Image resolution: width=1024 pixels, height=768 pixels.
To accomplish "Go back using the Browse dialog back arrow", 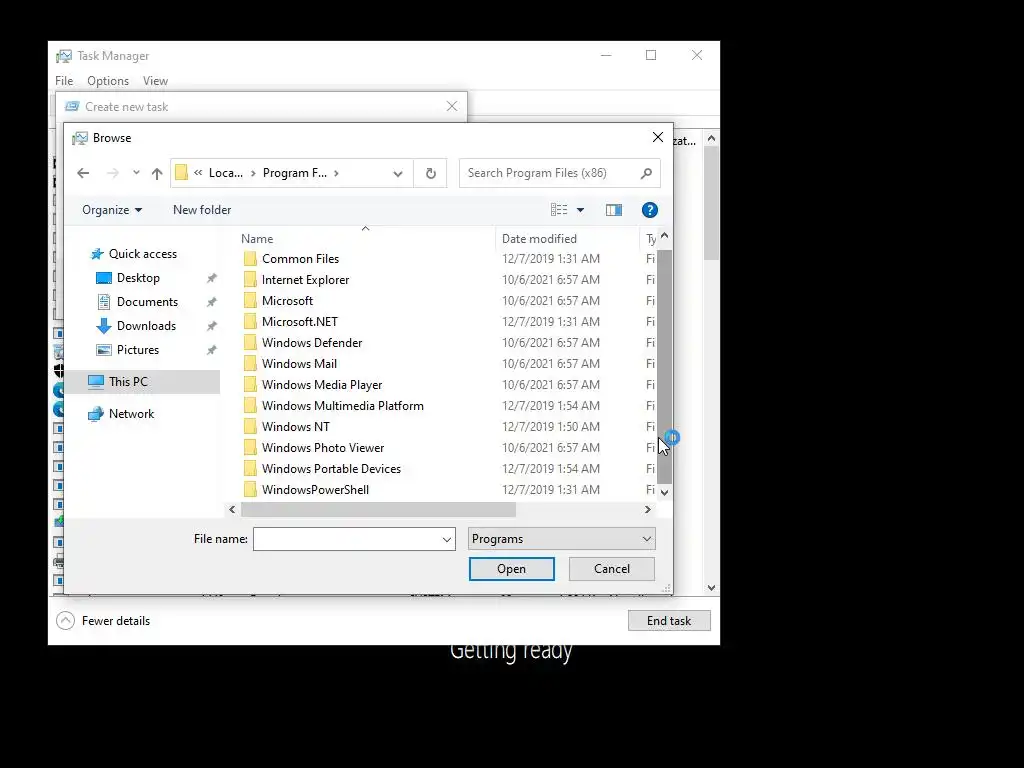I will click(x=83, y=173).
